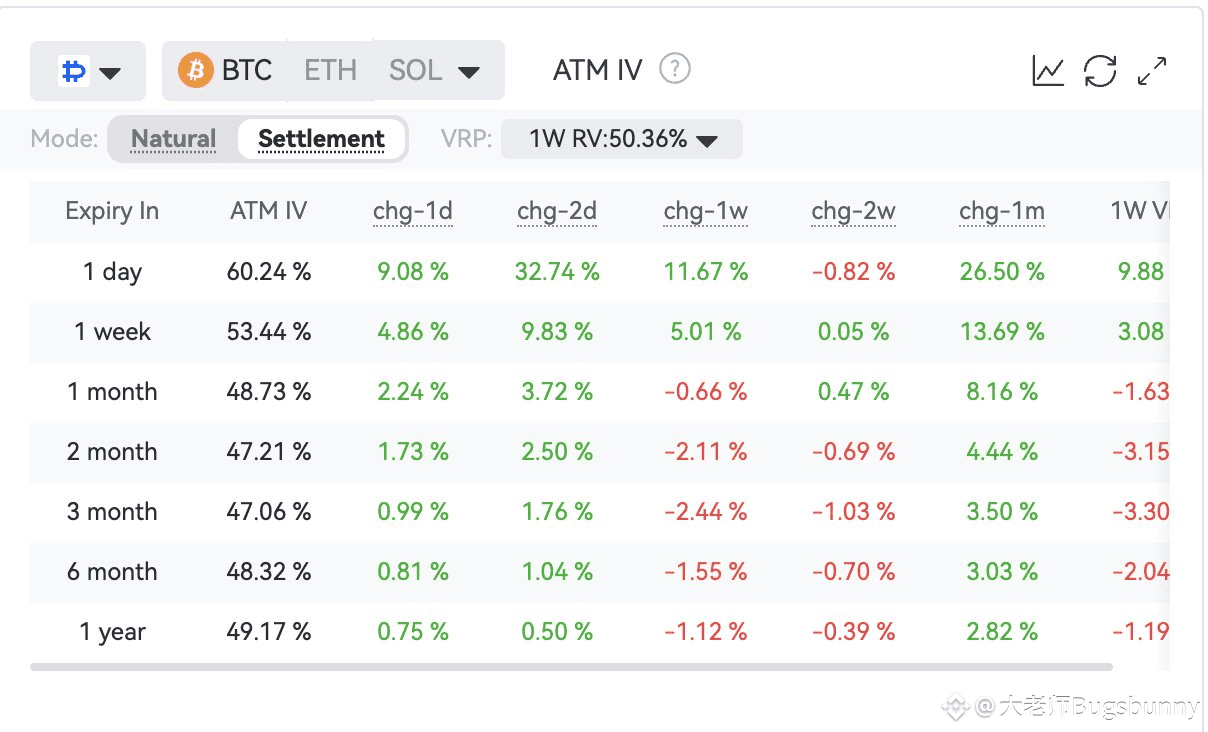Screen dimensions: 1208x732
Task: Expand SOL coin dropdown arrow
Action: (468, 72)
